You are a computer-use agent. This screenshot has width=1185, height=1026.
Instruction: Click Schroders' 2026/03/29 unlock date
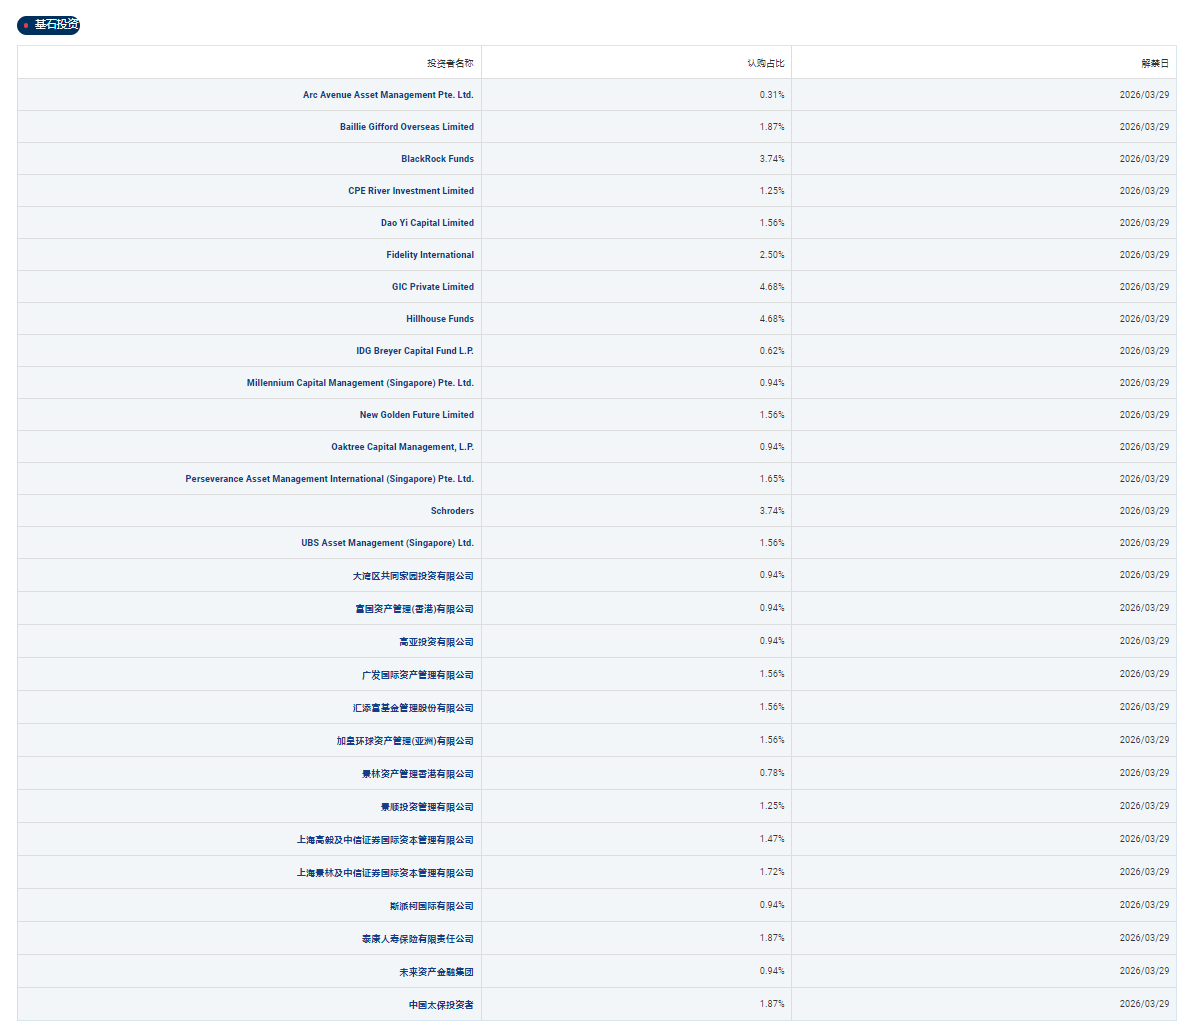pyautogui.click(x=1144, y=511)
